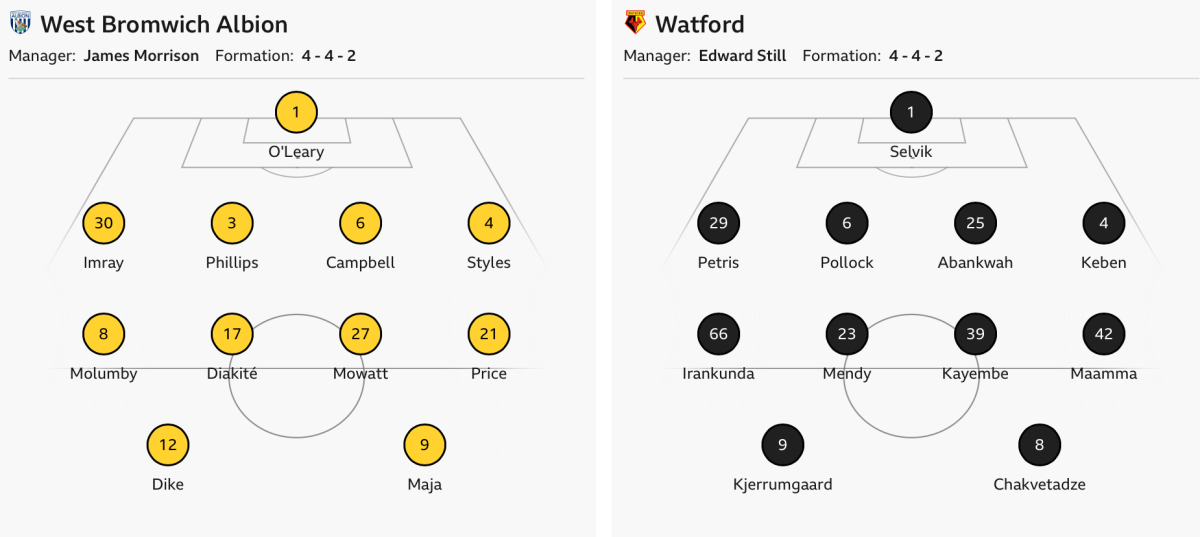1200x537 pixels.
Task: Select Watford goalkeeper Selvik number 1
Action: (911, 112)
